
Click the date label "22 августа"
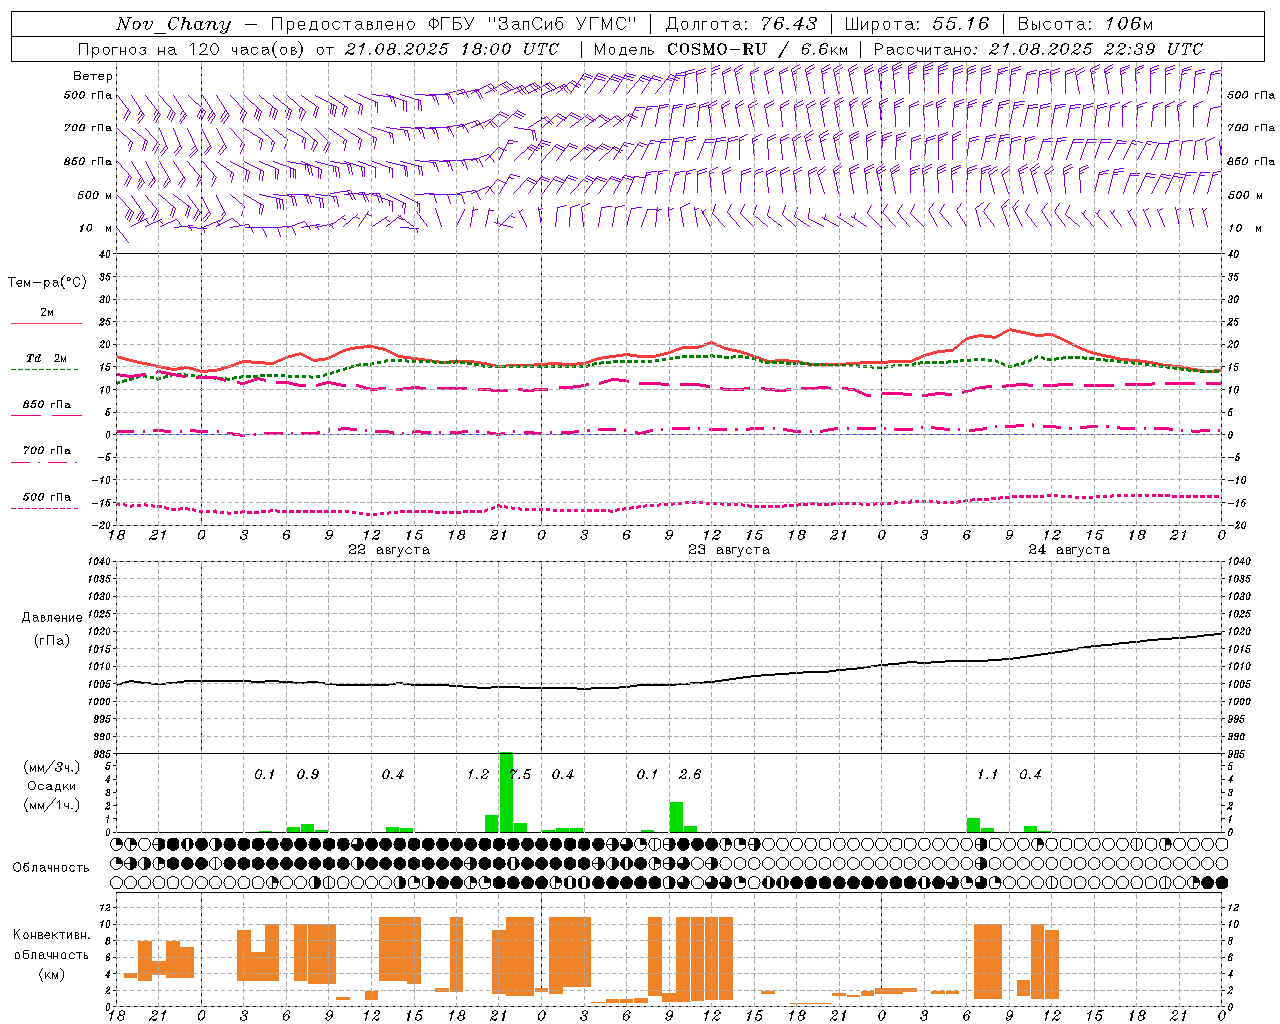pyautogui.click(x=389, y=550)
